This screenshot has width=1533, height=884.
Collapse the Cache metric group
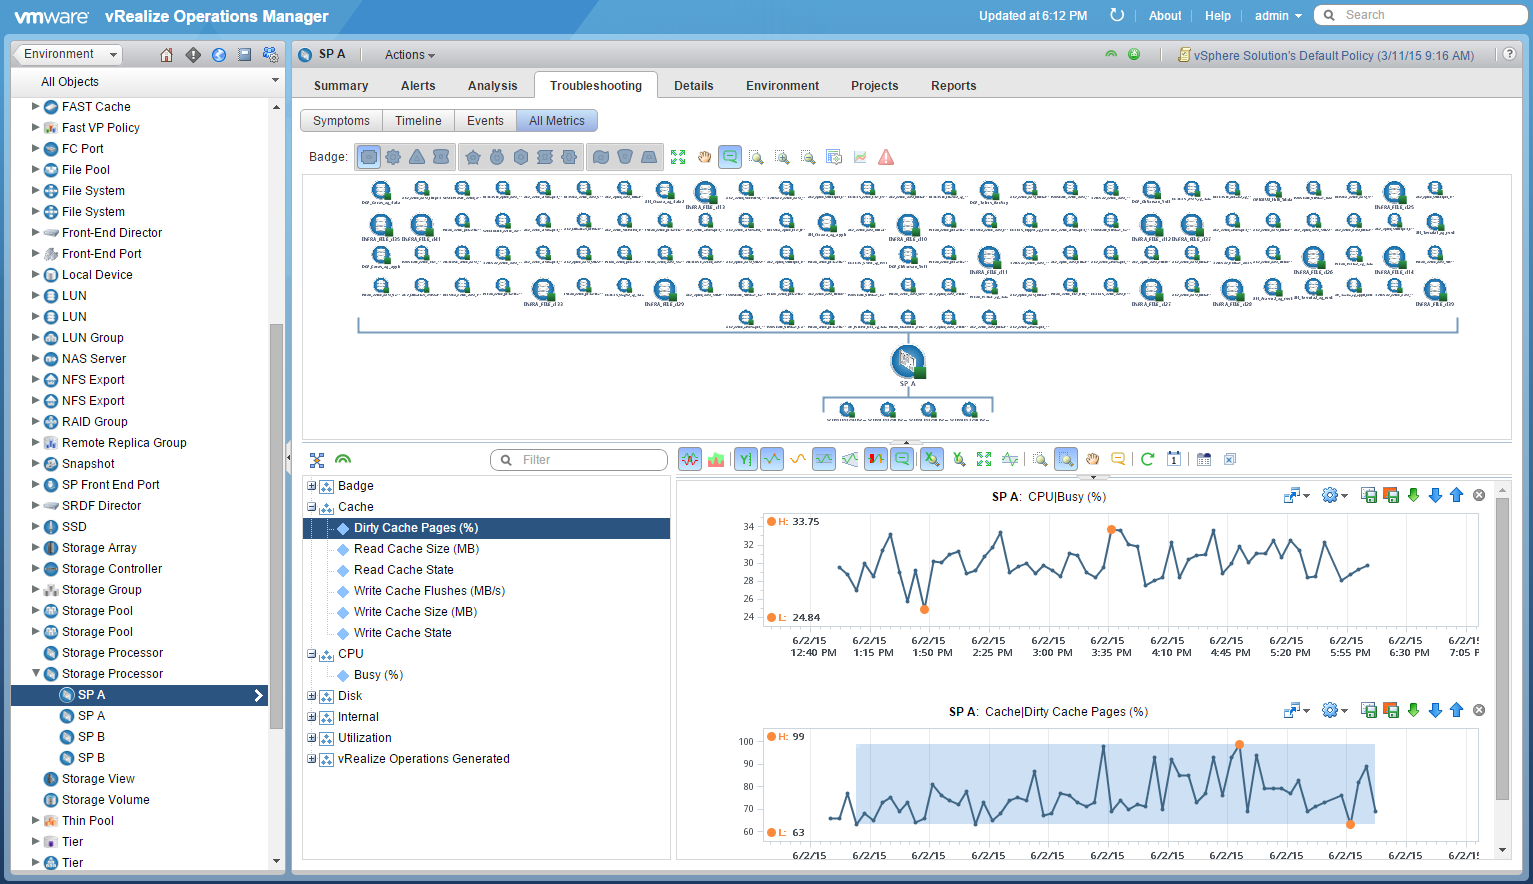312,507
